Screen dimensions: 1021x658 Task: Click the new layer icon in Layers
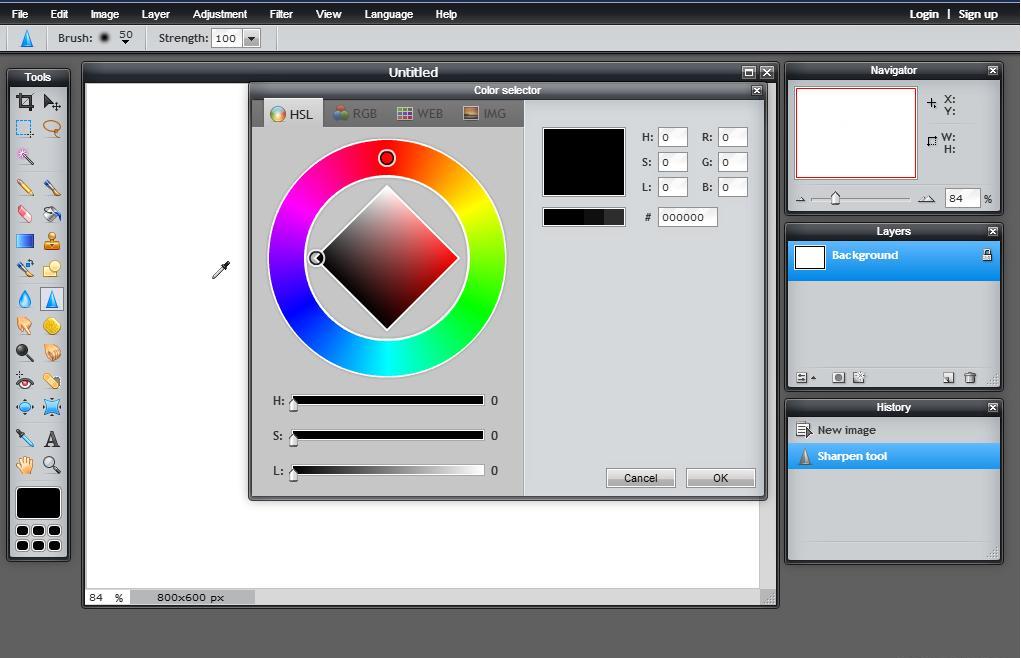pos(949,377)
